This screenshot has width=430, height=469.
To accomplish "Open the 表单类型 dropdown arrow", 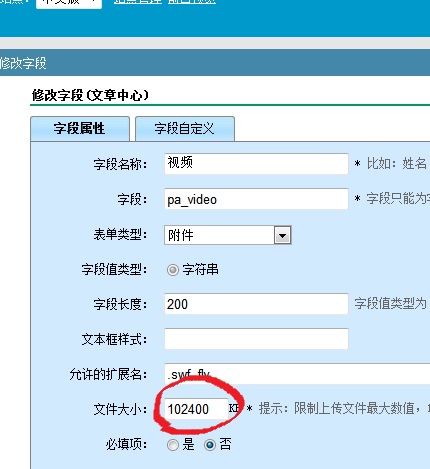I will (x=282, y=235).
